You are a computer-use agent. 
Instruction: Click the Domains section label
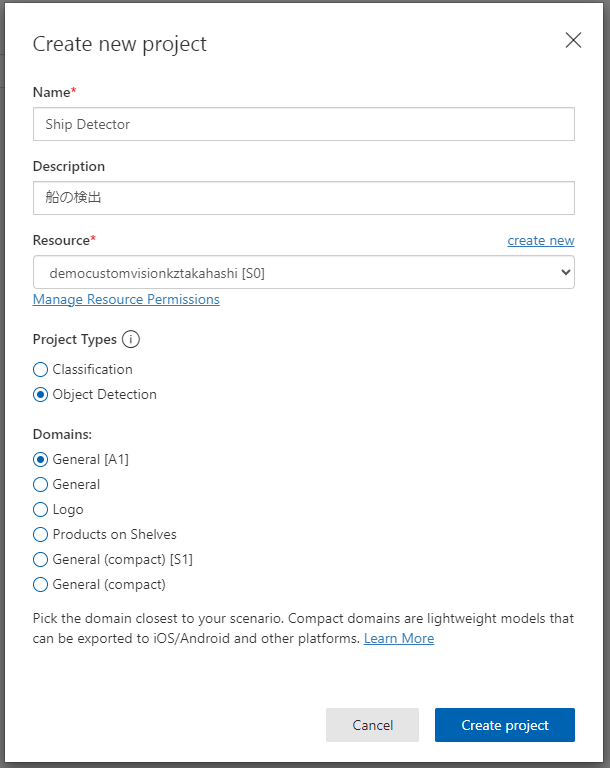[62, 434]
